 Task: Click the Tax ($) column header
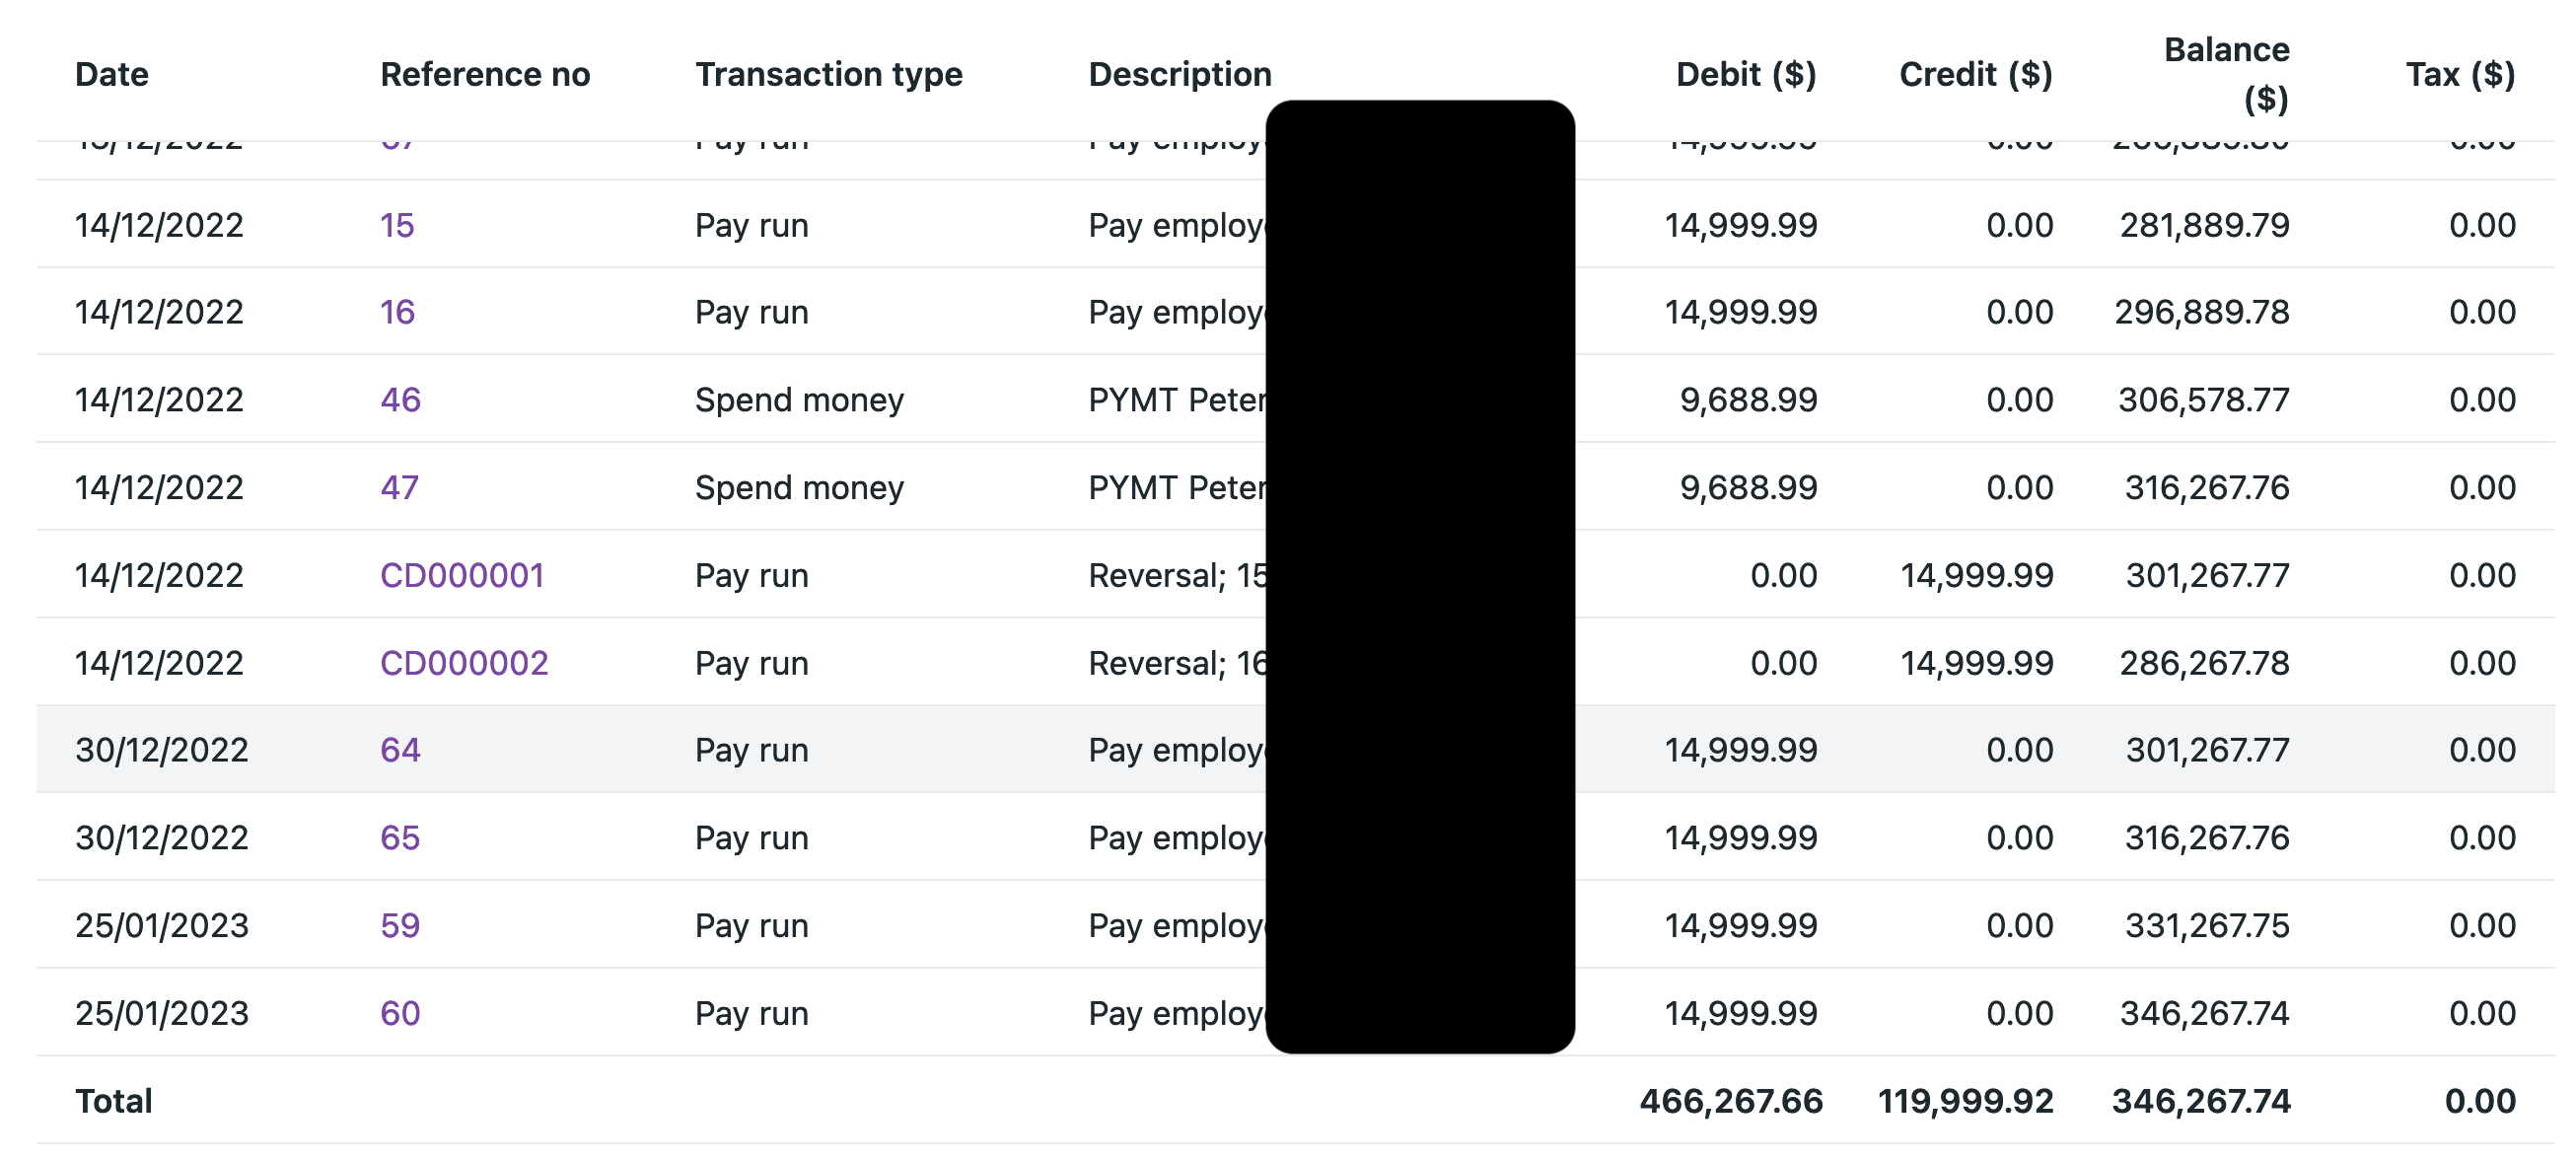pyautogui.click(x=2460, y=74)
